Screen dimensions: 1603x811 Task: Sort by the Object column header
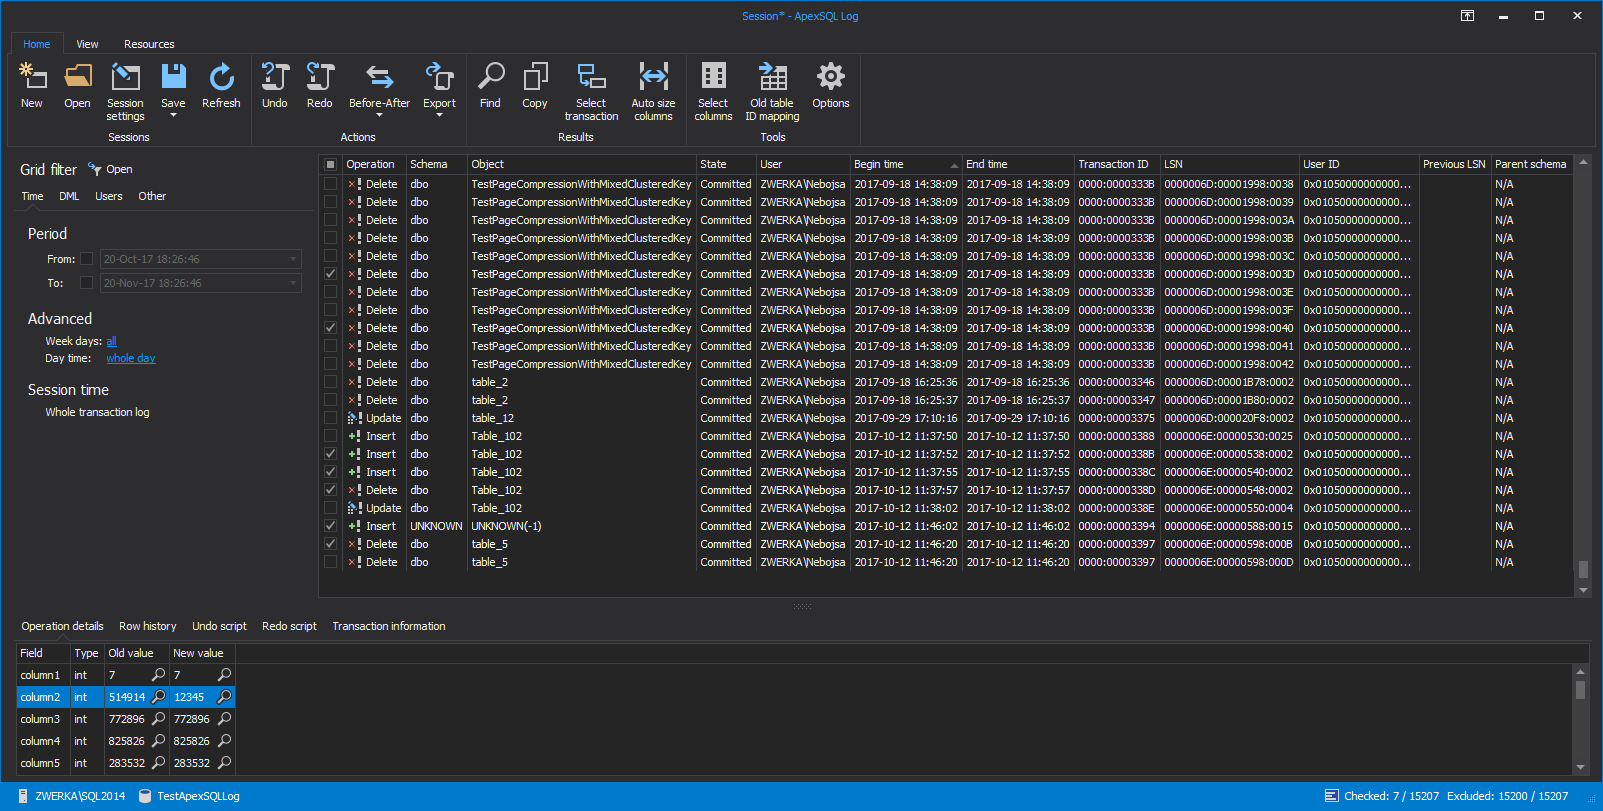[x=582, y=164]
